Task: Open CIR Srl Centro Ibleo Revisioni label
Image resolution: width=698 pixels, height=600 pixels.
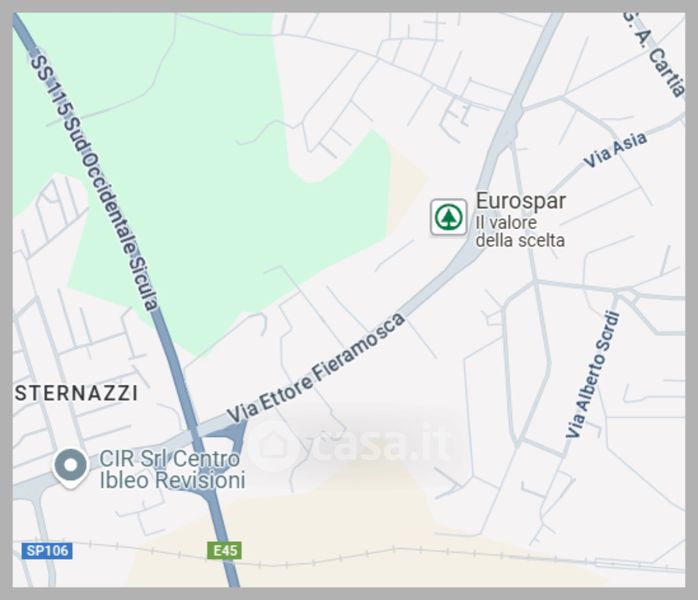Action: (172, 470)
